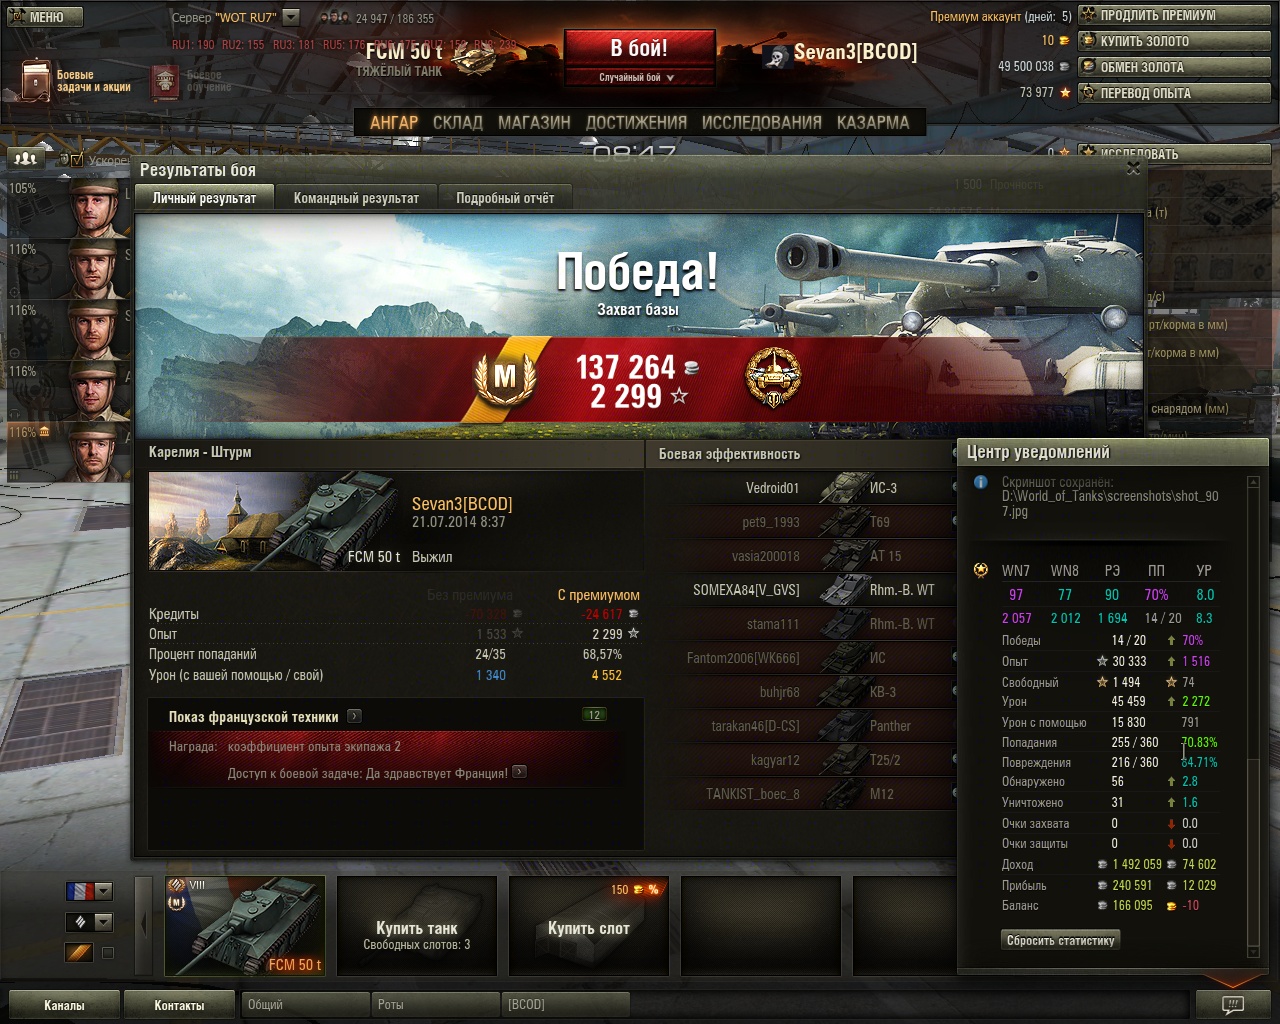Select the FCM 50 t tank thumbnail in carousel
The image size is (1280, 1024).
coord(245,926)
